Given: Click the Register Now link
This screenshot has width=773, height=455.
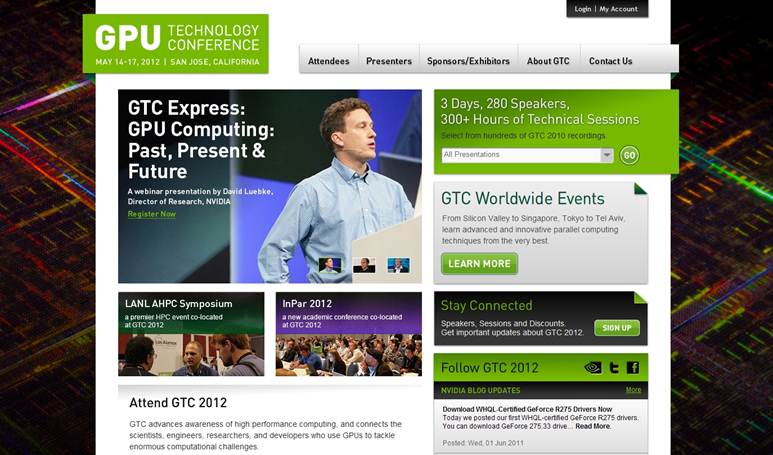Looking at the screenshot, I should (x=152, y=214).
